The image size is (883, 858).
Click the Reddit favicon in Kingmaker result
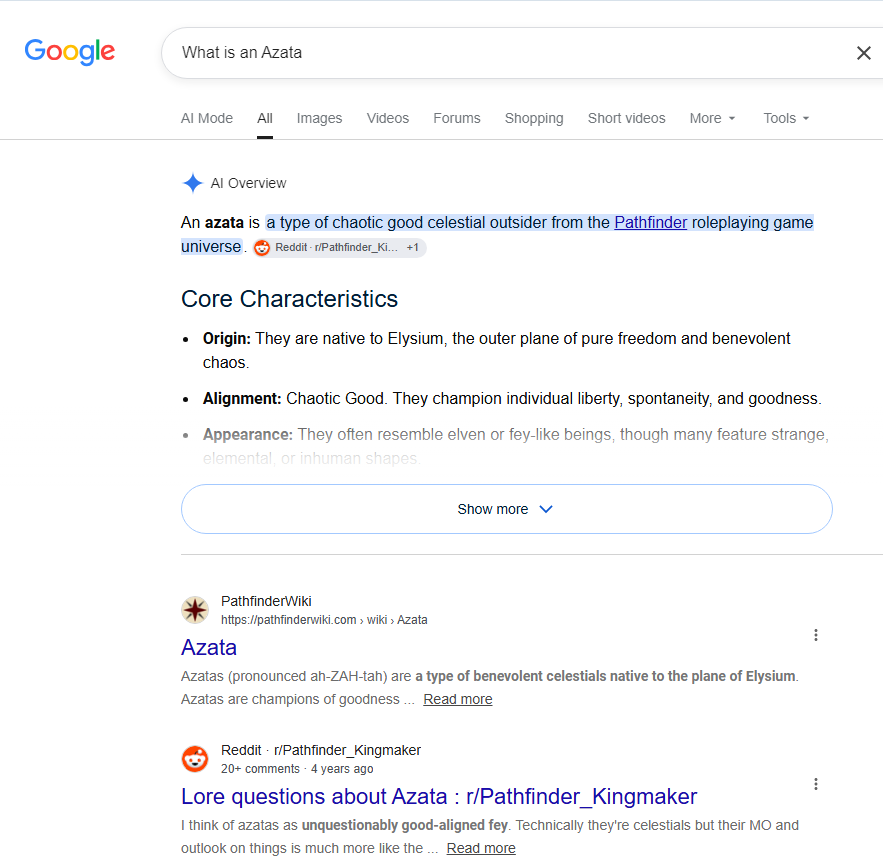(195, 759)
